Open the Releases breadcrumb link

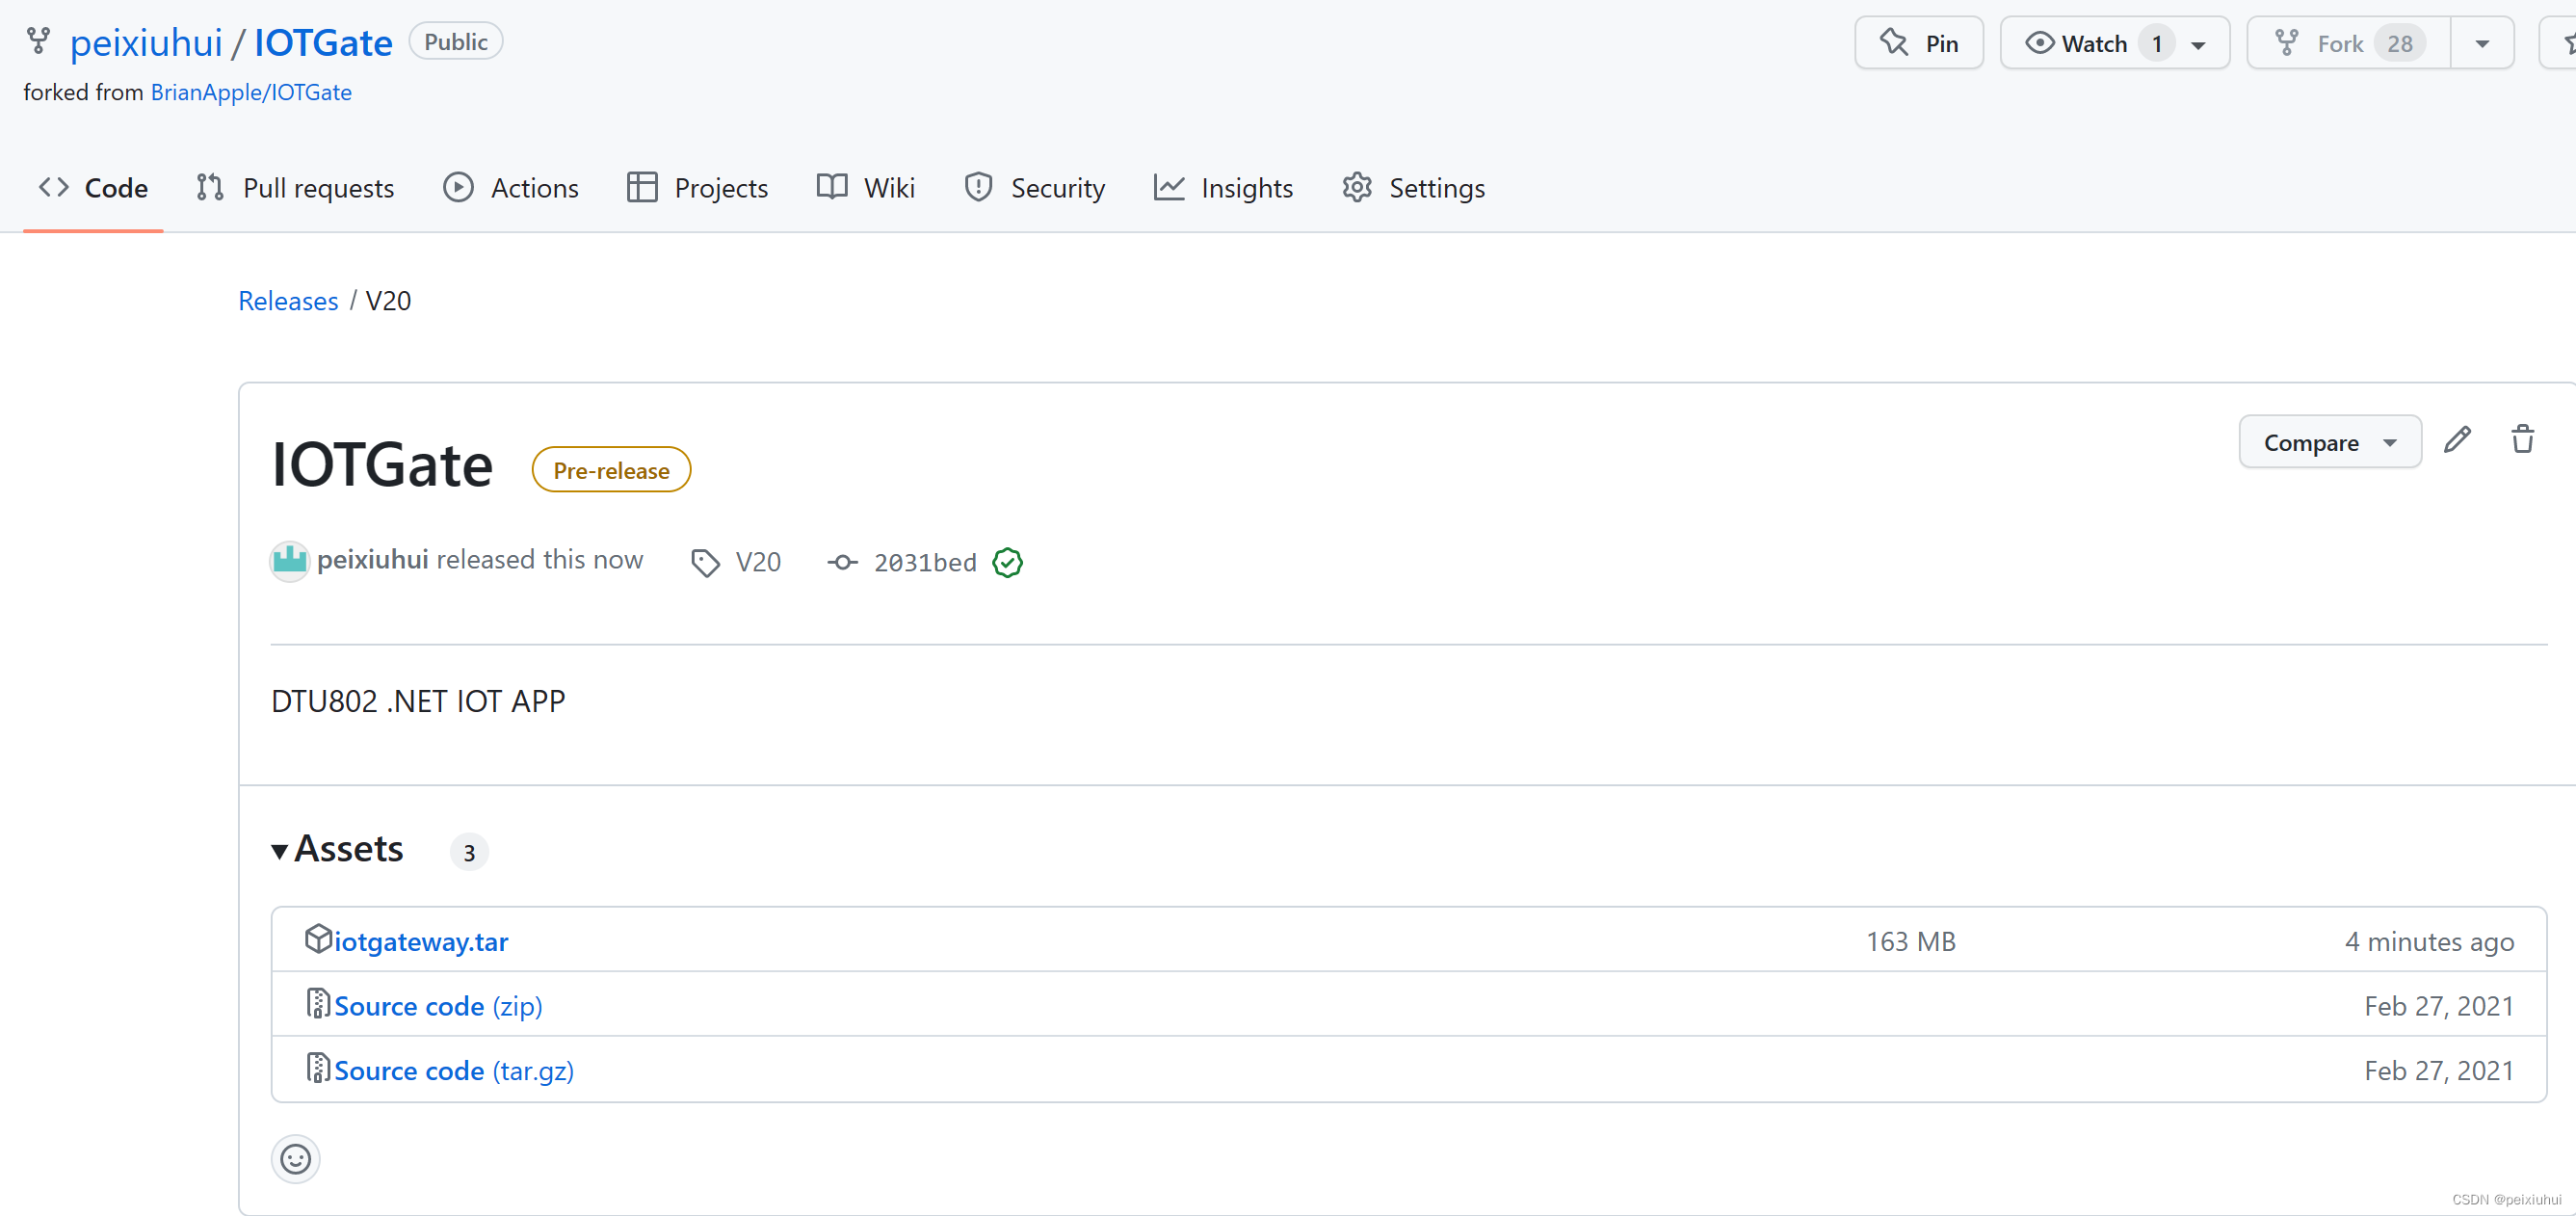click(288, 301)
